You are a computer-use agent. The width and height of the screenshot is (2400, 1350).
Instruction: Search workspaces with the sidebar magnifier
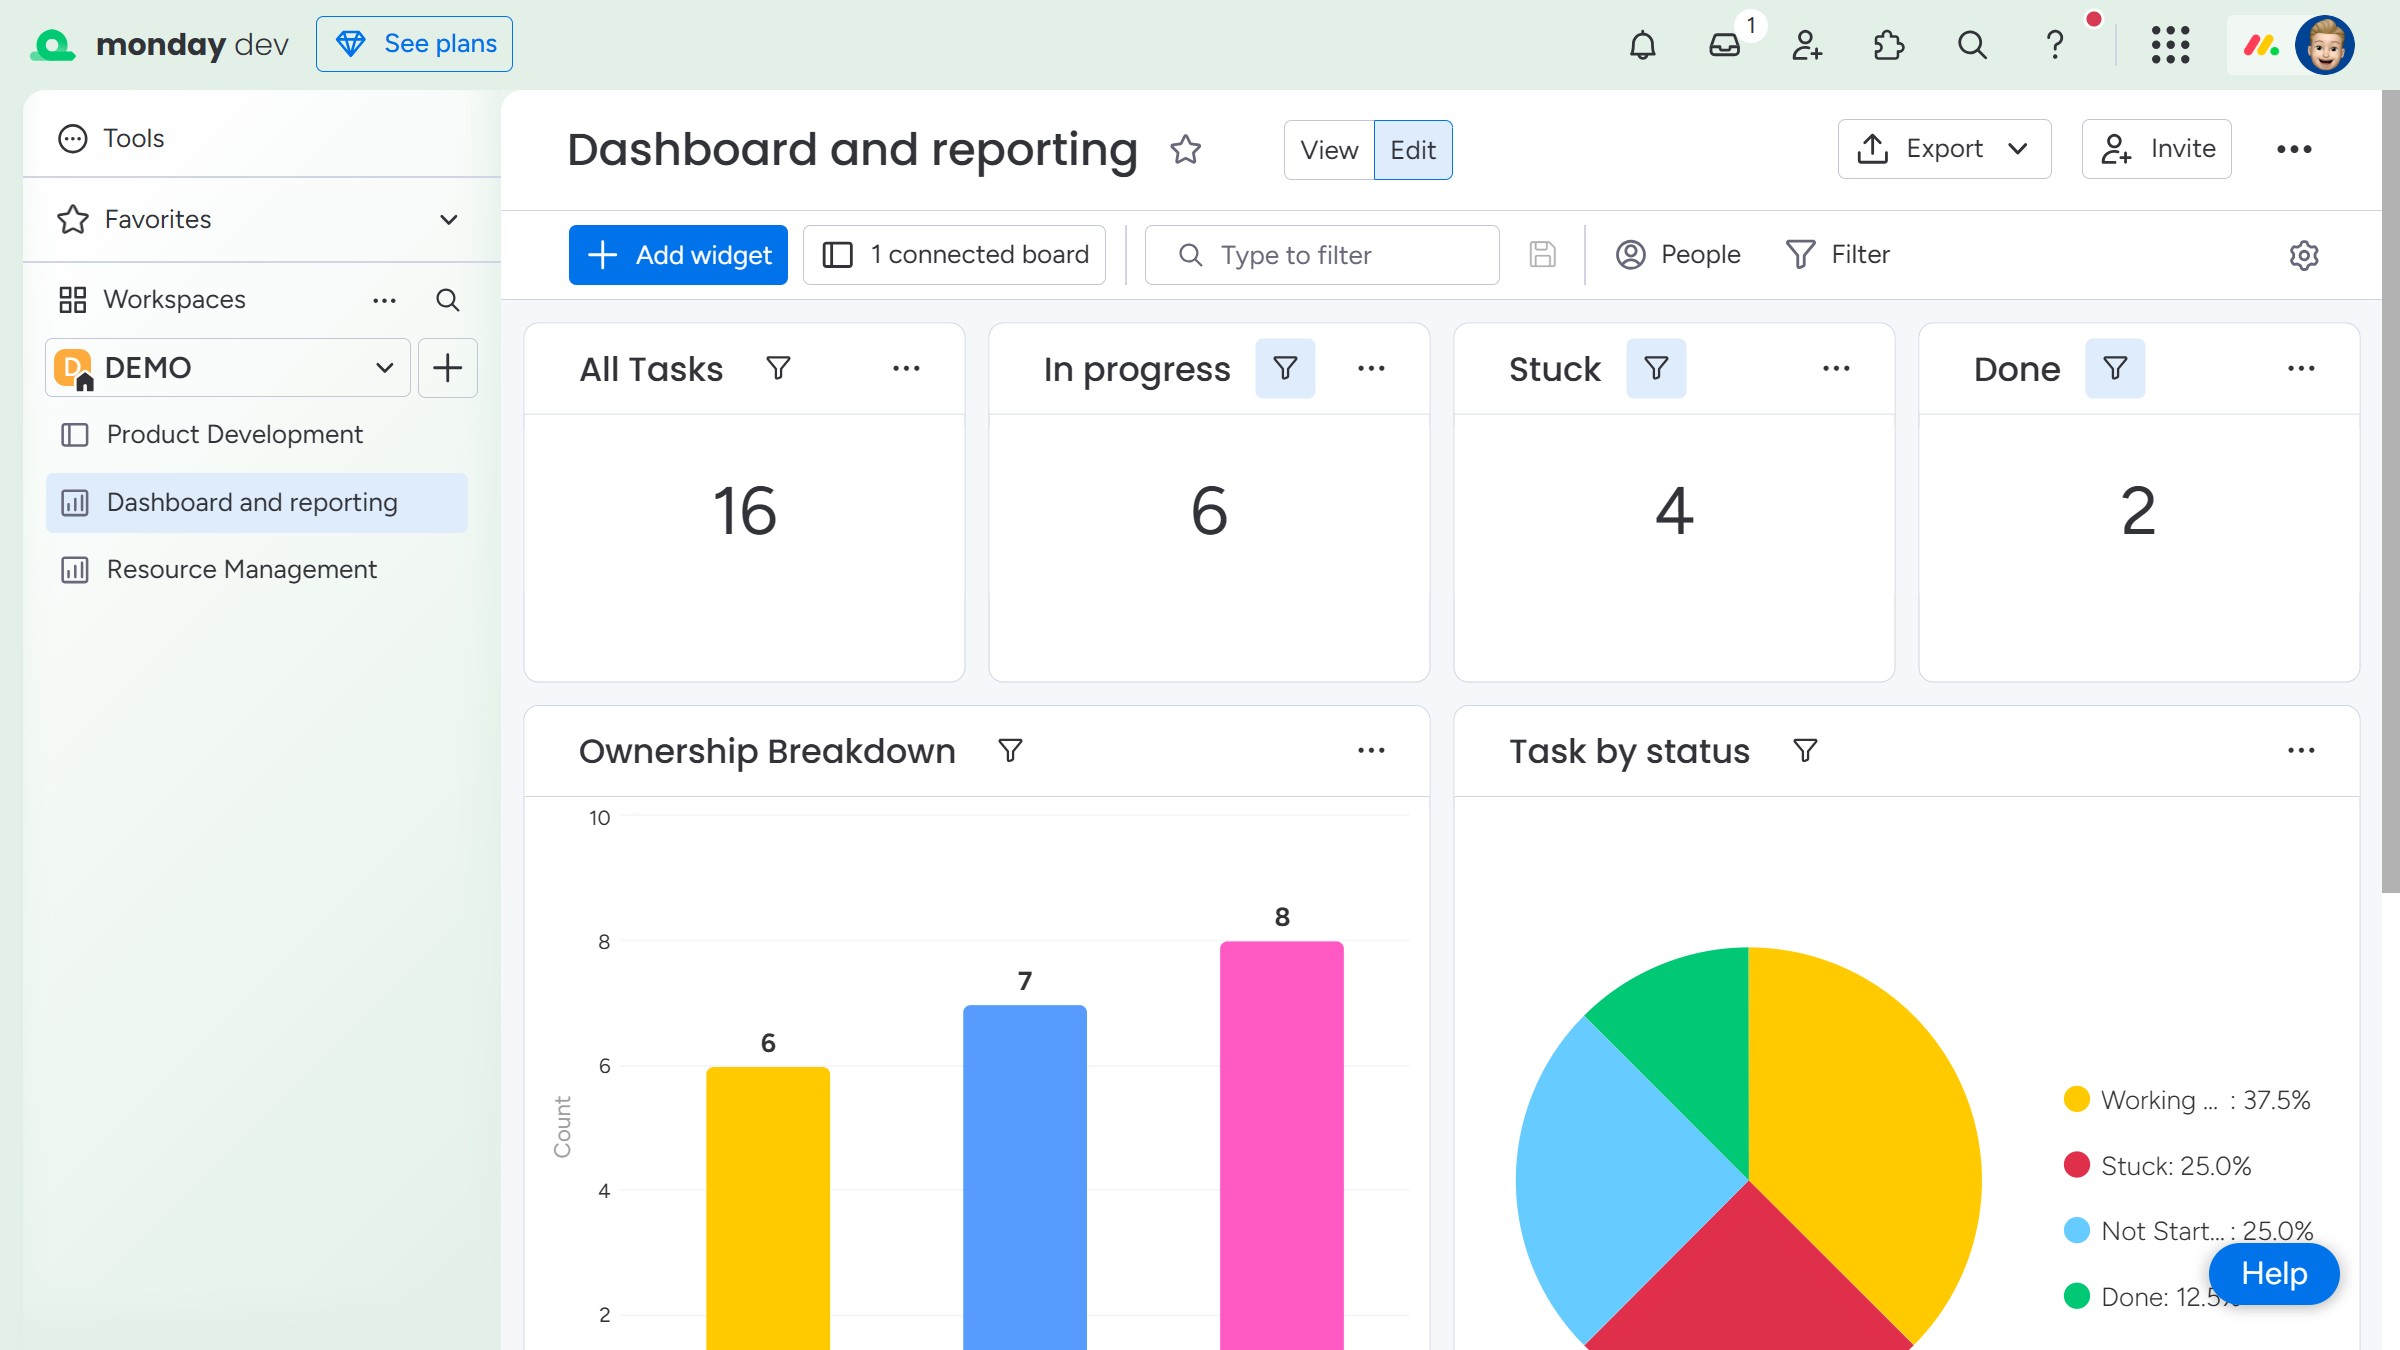447,300
